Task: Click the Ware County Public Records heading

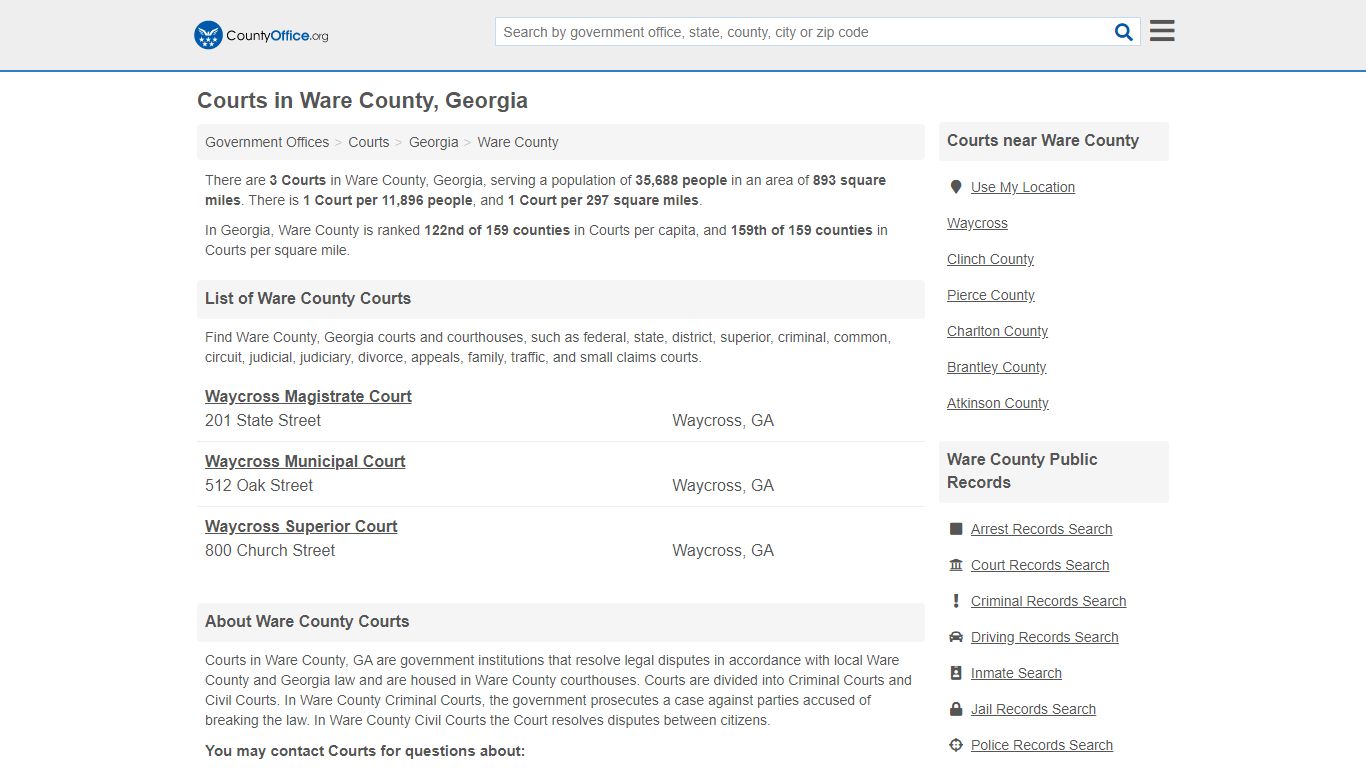Action: 1022,471
